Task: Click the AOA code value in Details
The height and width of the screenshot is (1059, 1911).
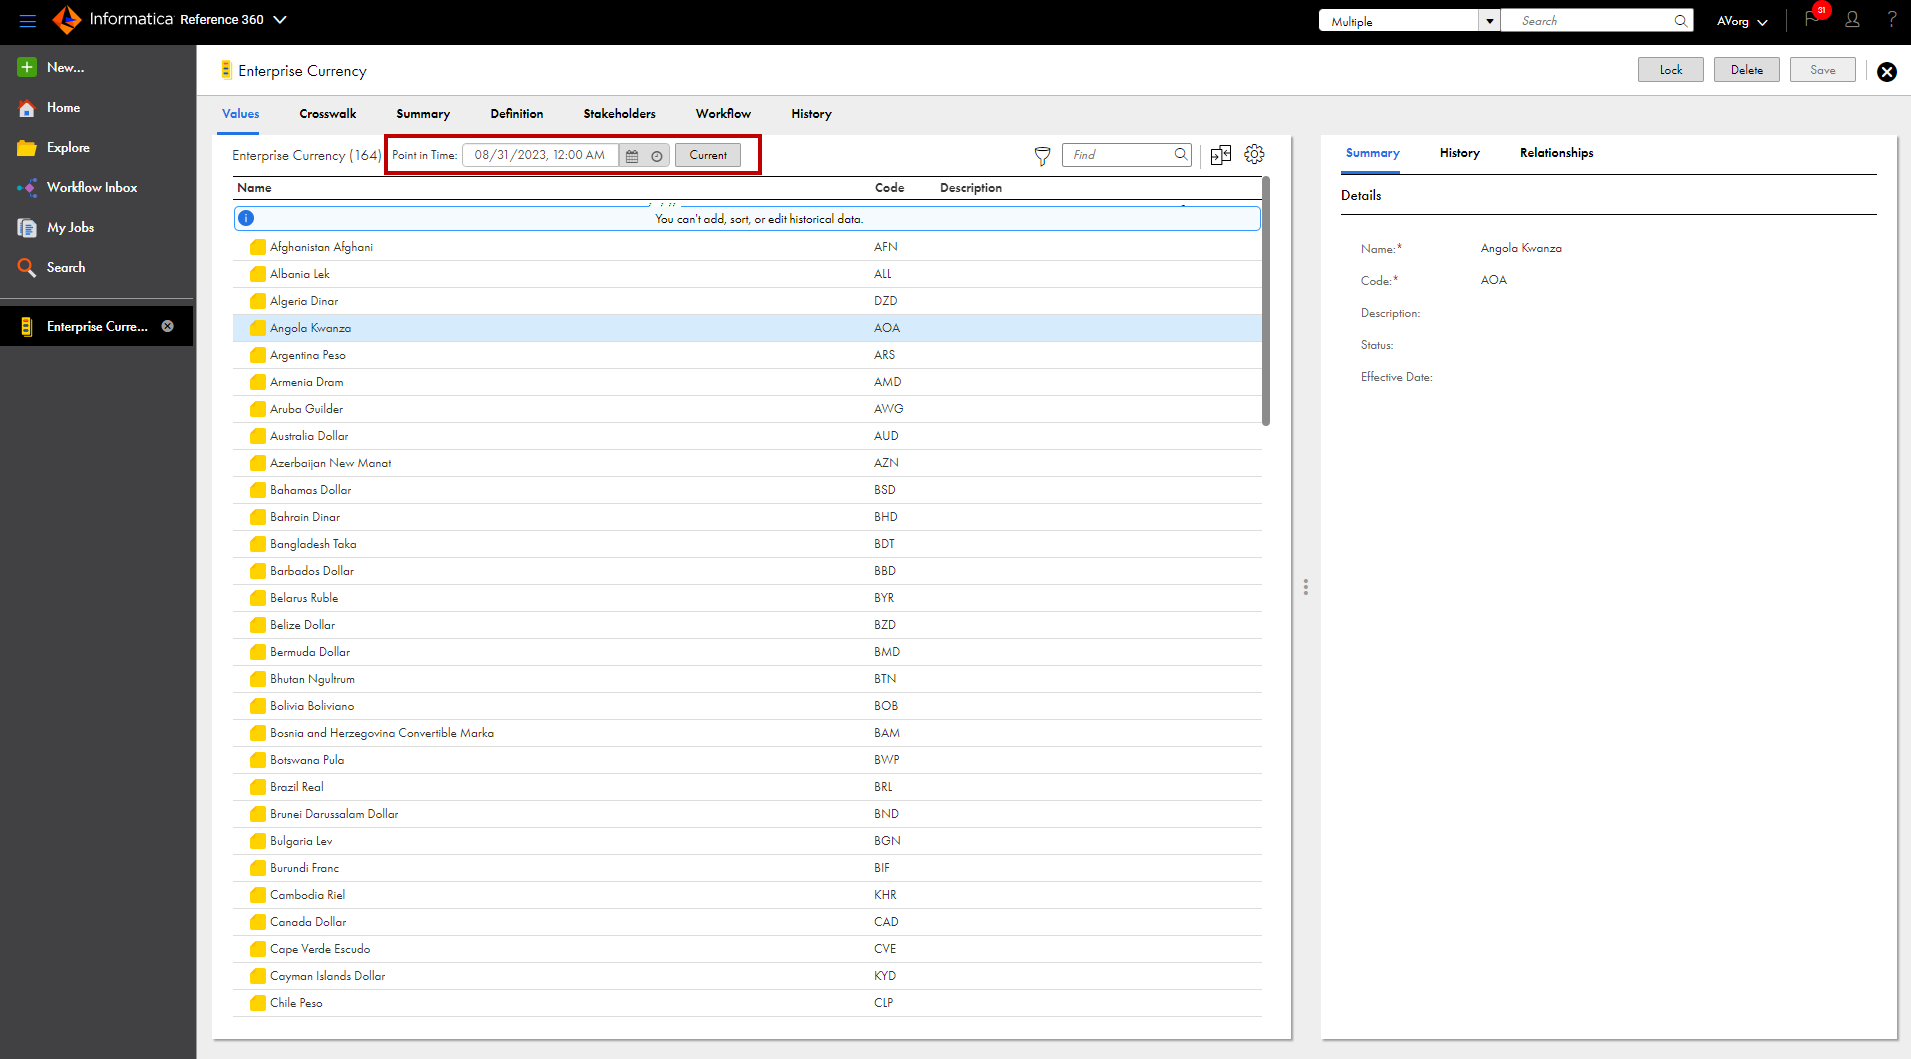Action: (1493, 281)
